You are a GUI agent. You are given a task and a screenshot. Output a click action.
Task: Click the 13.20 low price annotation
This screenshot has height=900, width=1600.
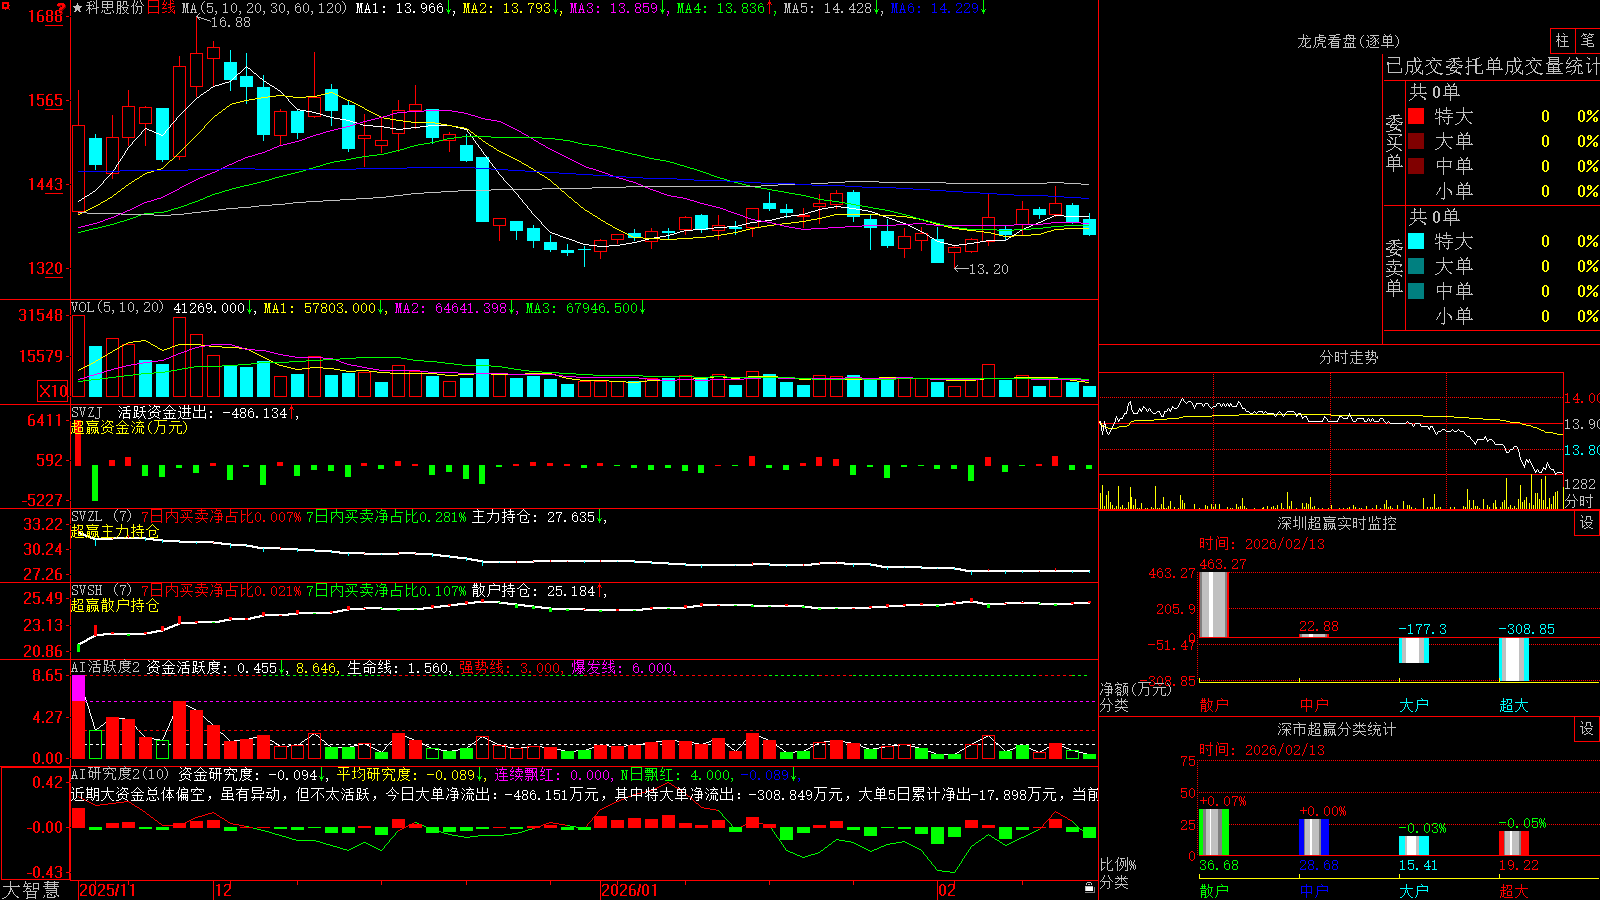[989, 269]
